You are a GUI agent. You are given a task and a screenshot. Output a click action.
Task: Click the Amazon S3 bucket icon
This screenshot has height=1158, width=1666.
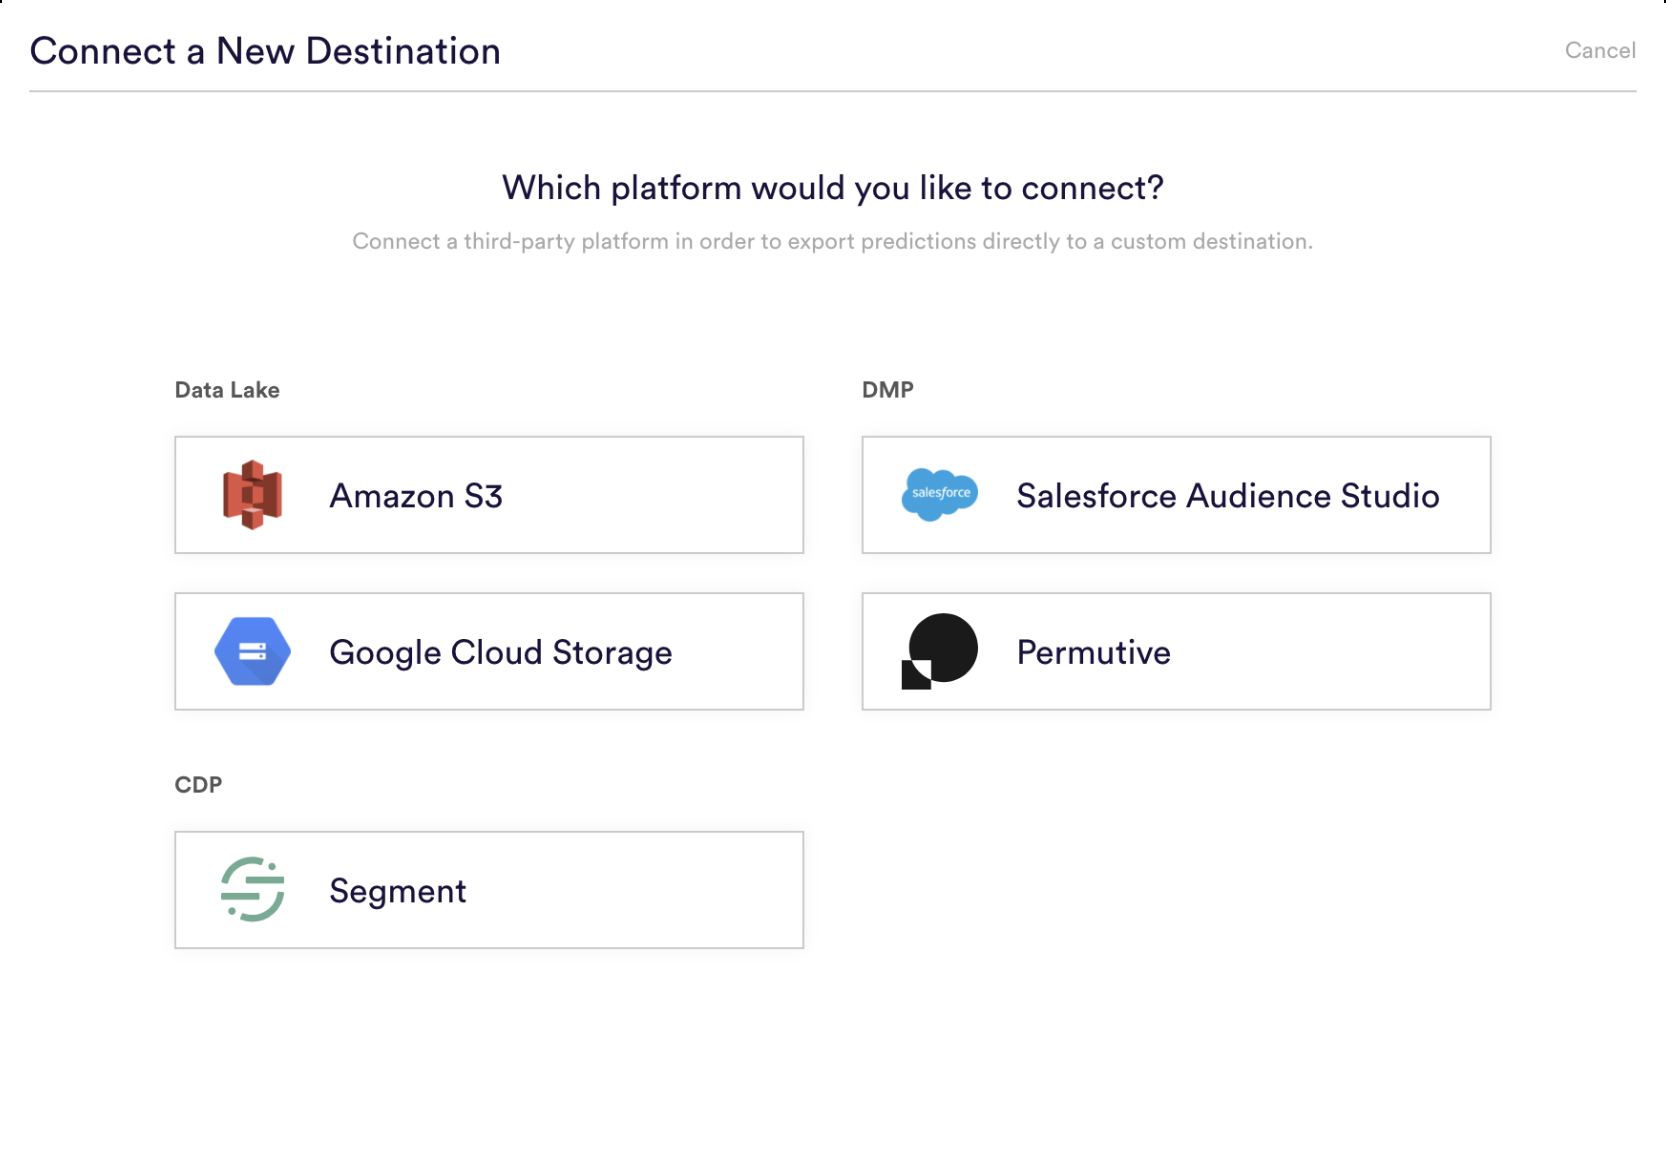[252, 495]
